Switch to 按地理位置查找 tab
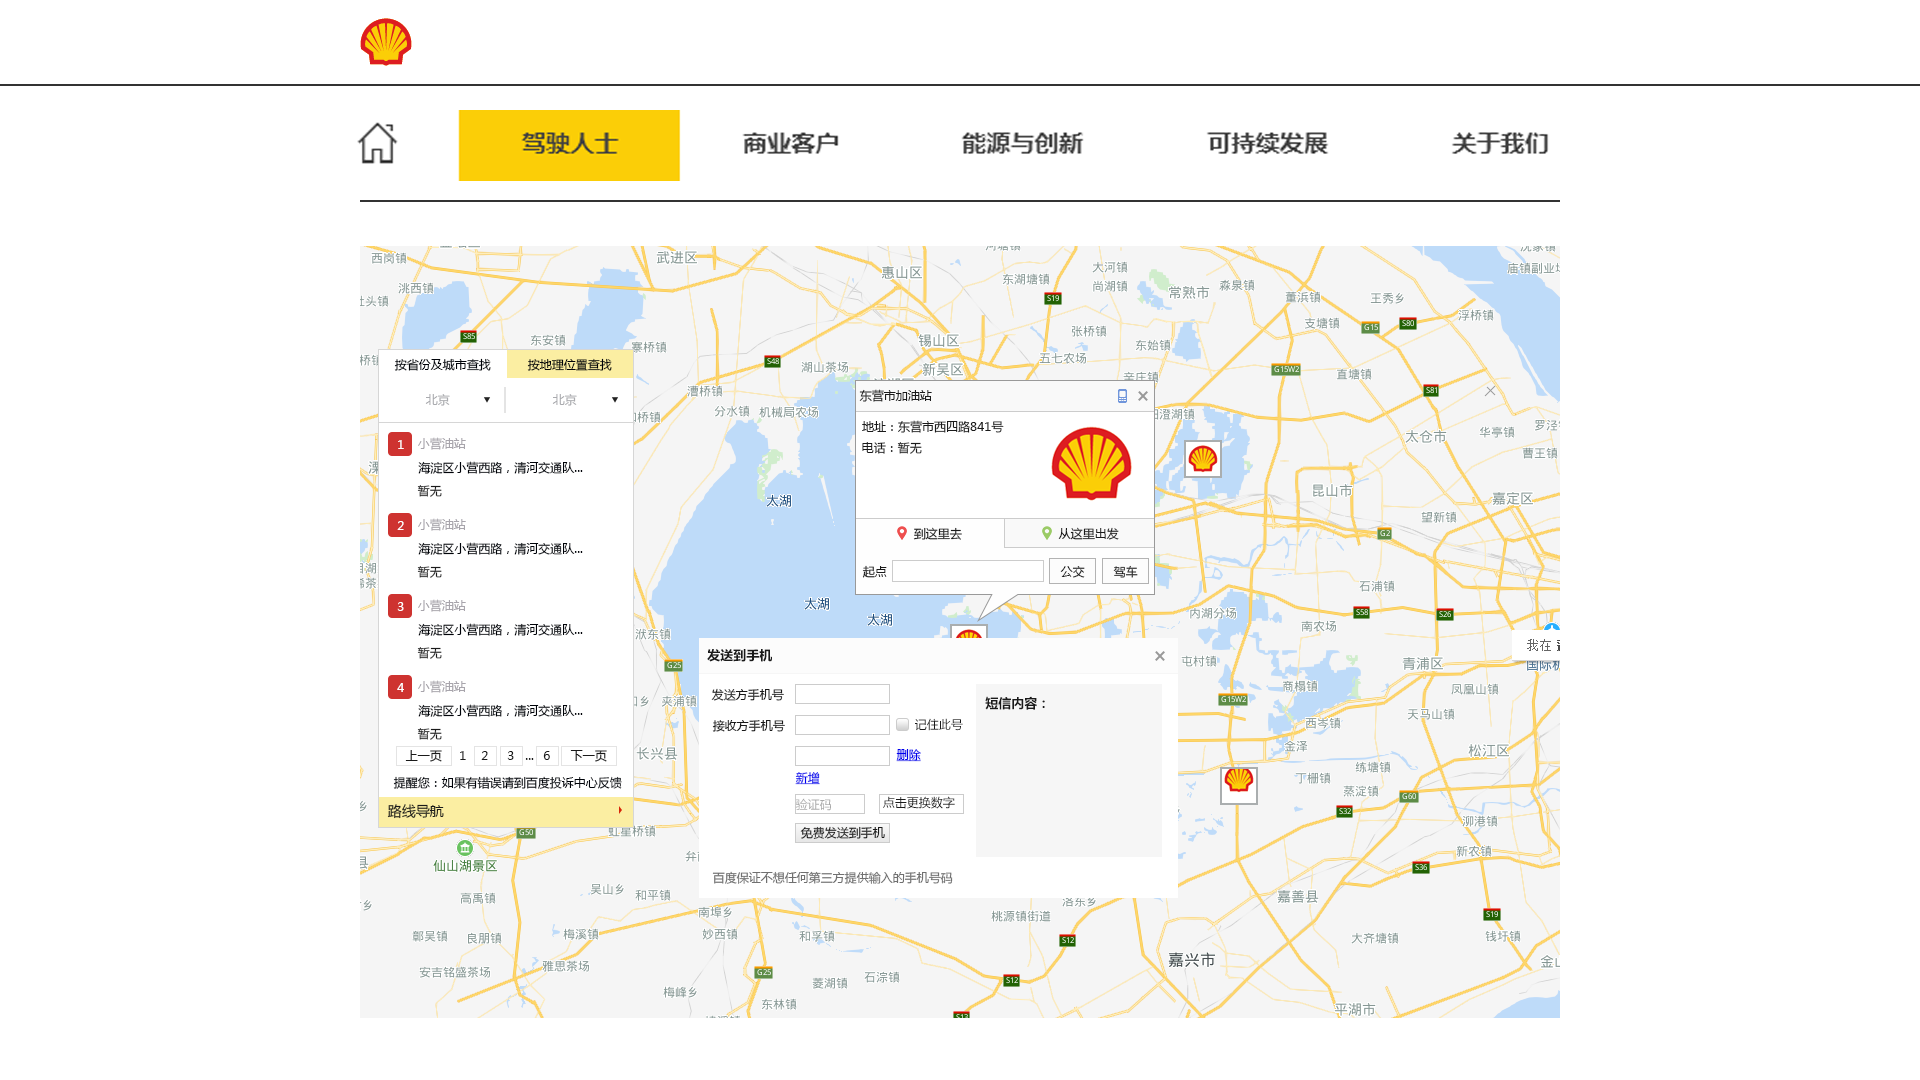This screenshot has width=1920, height=1080. 570,365
